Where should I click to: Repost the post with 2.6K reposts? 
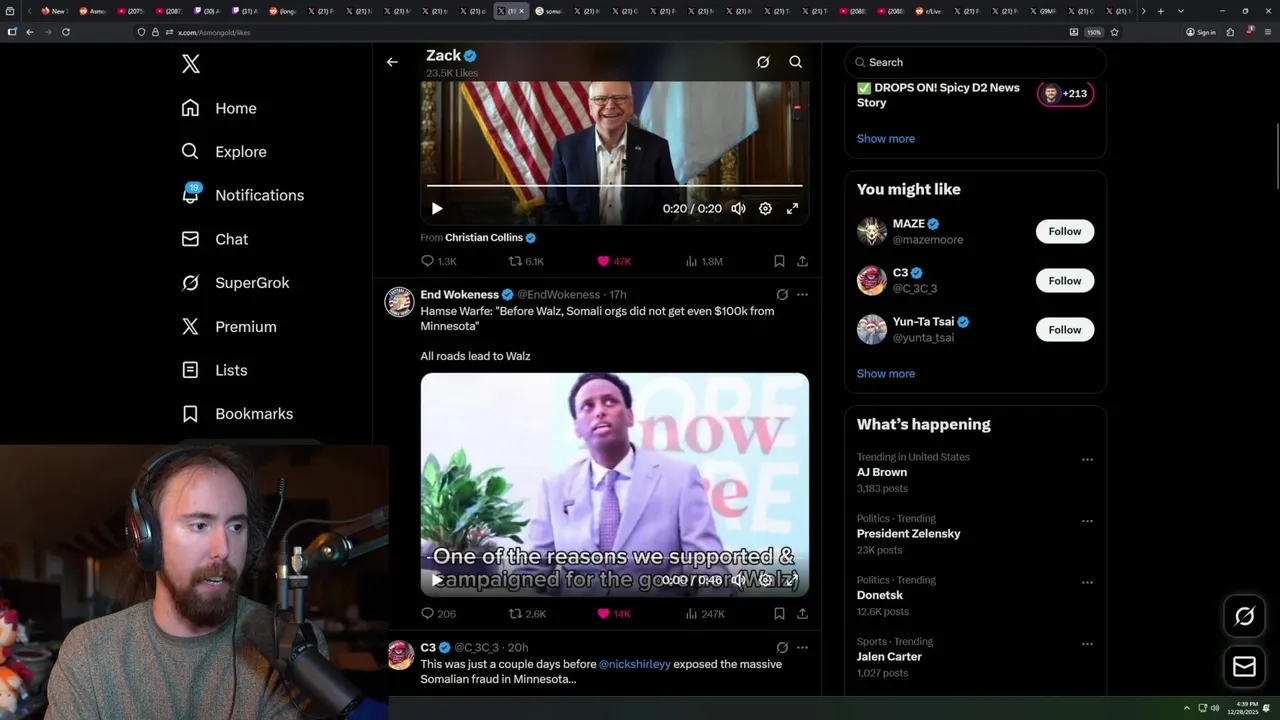tap(527, 614)
